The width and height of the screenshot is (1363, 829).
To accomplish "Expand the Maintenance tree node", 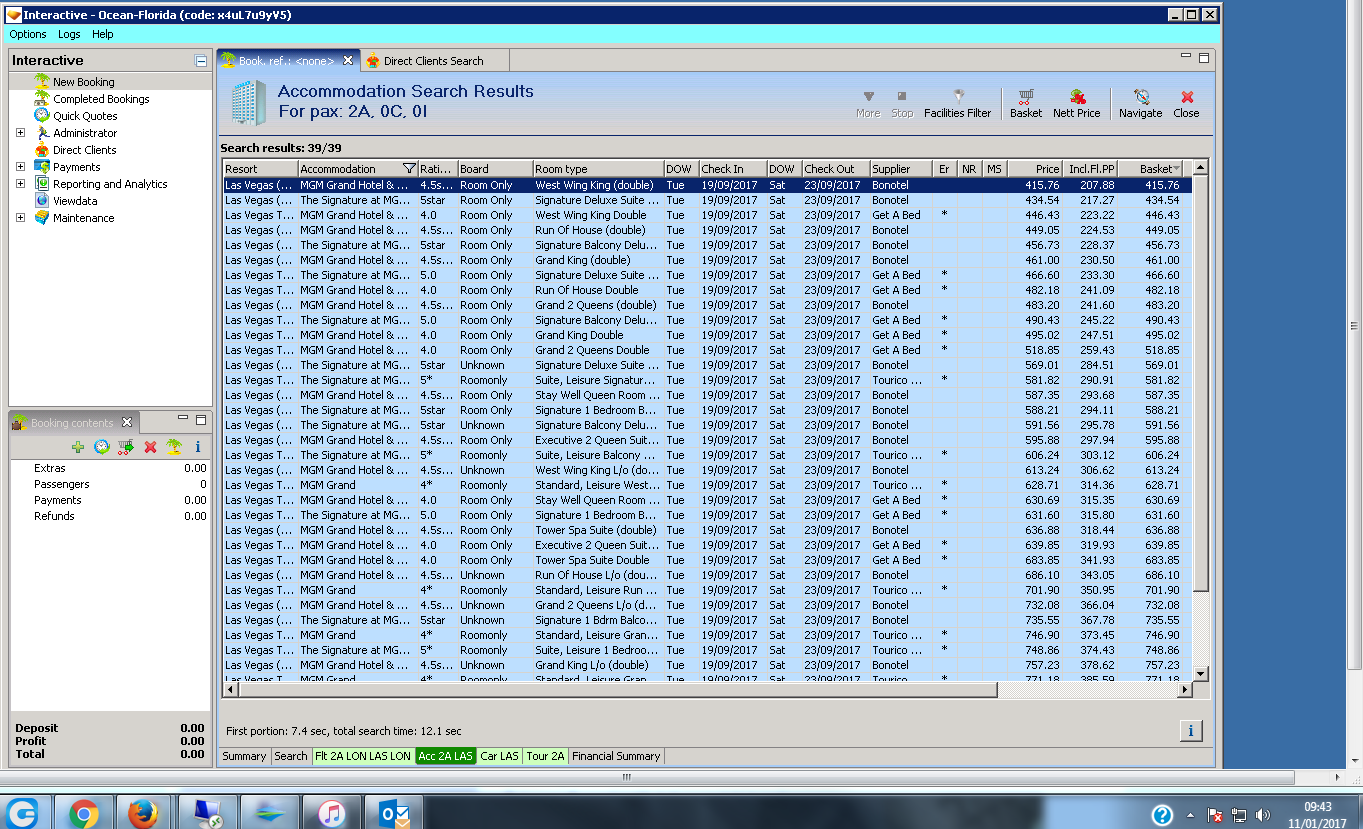I will click(20, 218).
